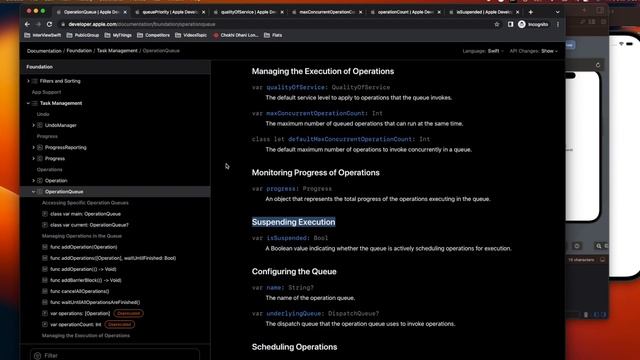This screenshot has height=360, width=640.
Task: Open a new tab with the plus button
Action: click(x=531, y=12)
